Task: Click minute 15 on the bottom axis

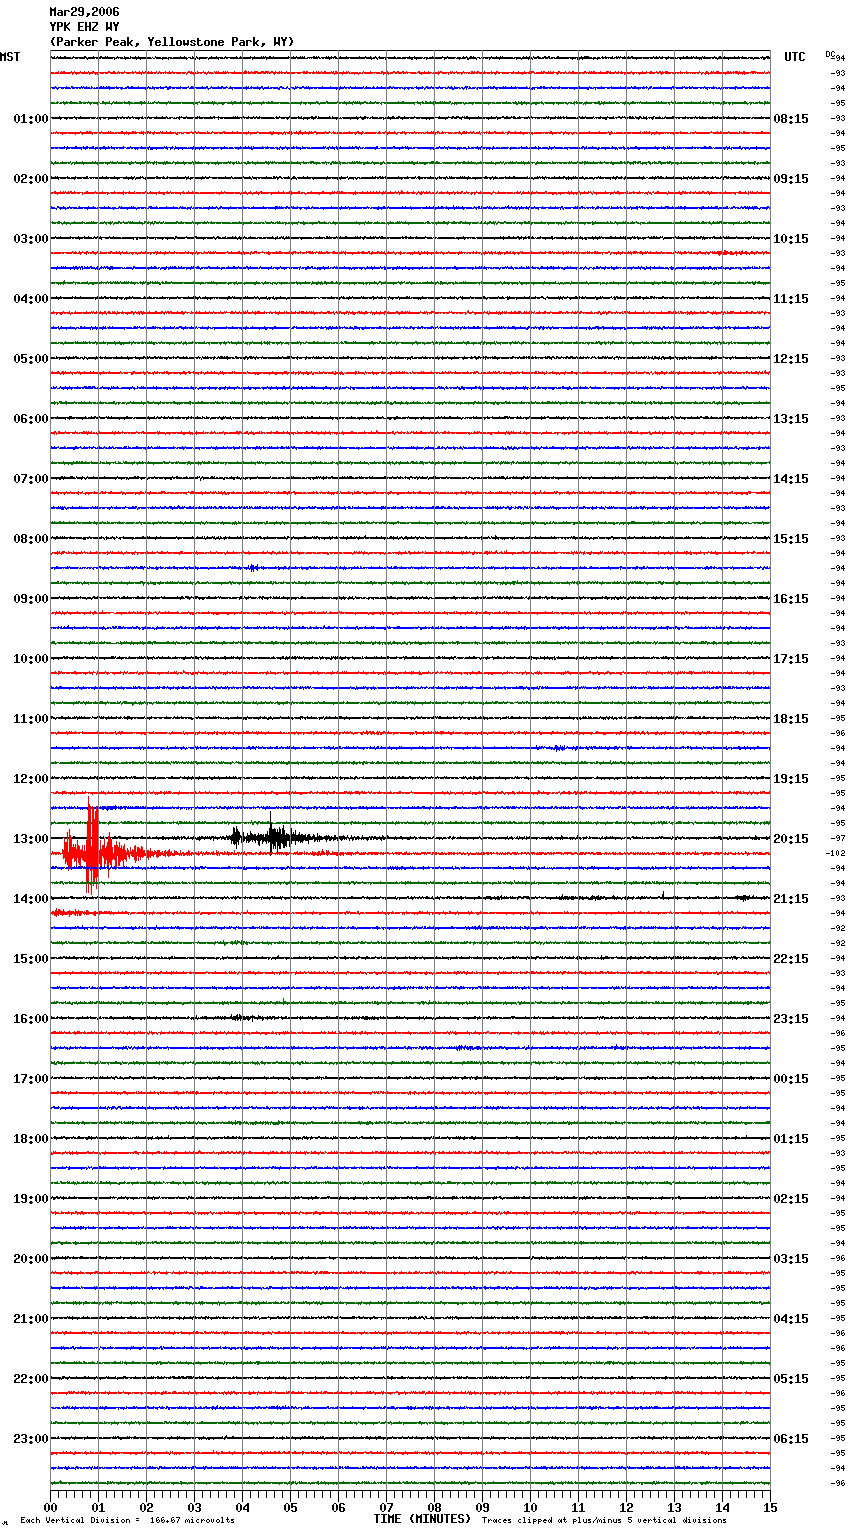Action: [x=769, y=1507]
